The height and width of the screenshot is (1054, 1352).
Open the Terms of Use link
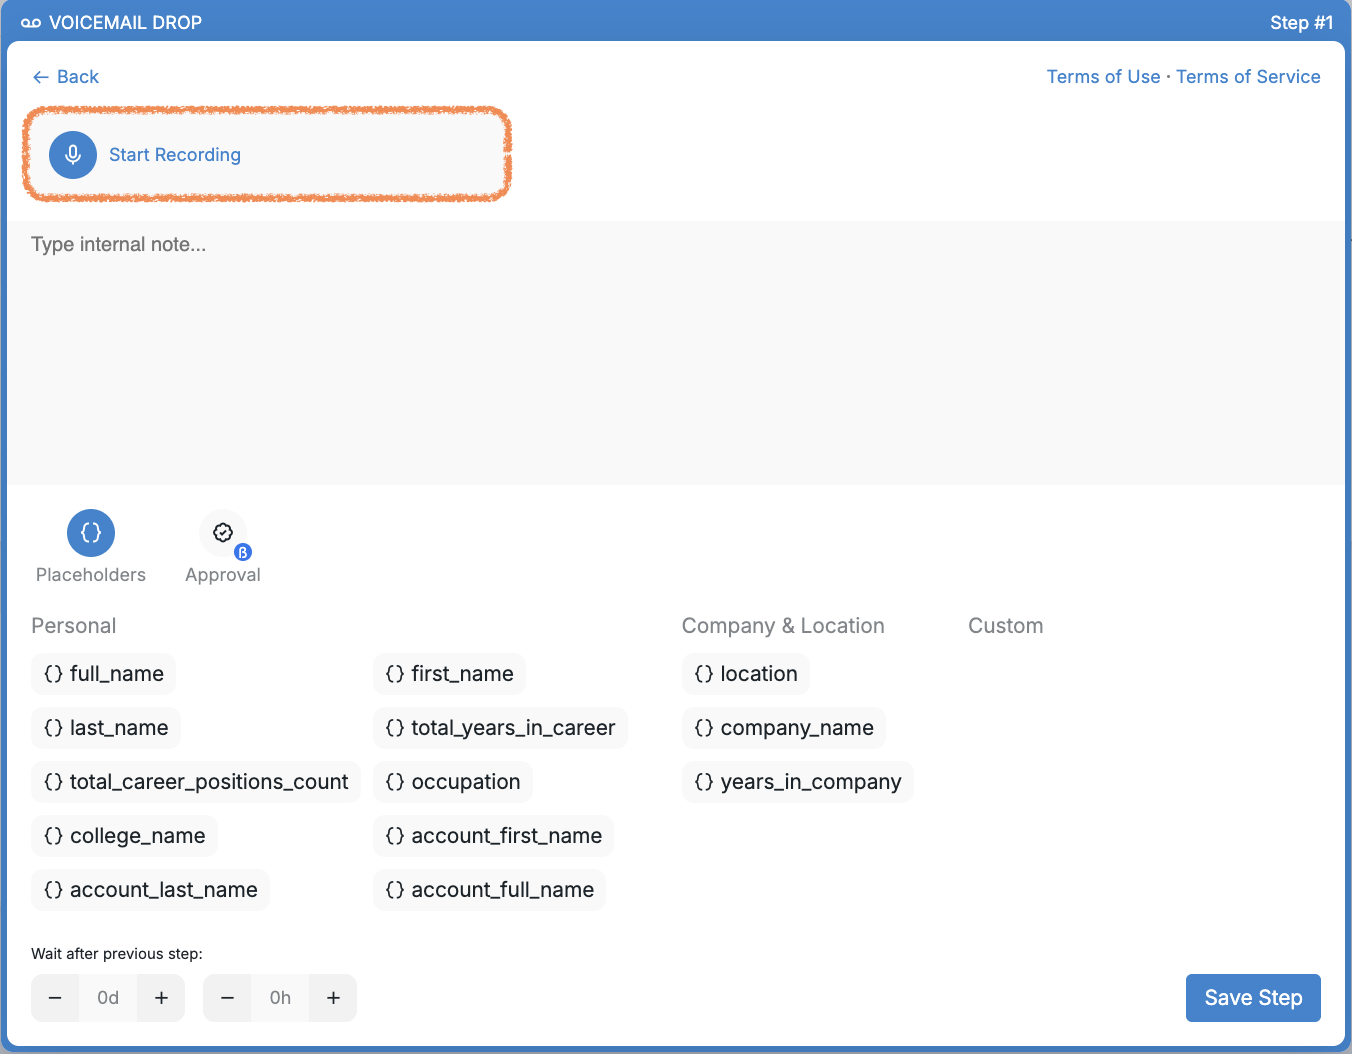[x=1103, y=77]
